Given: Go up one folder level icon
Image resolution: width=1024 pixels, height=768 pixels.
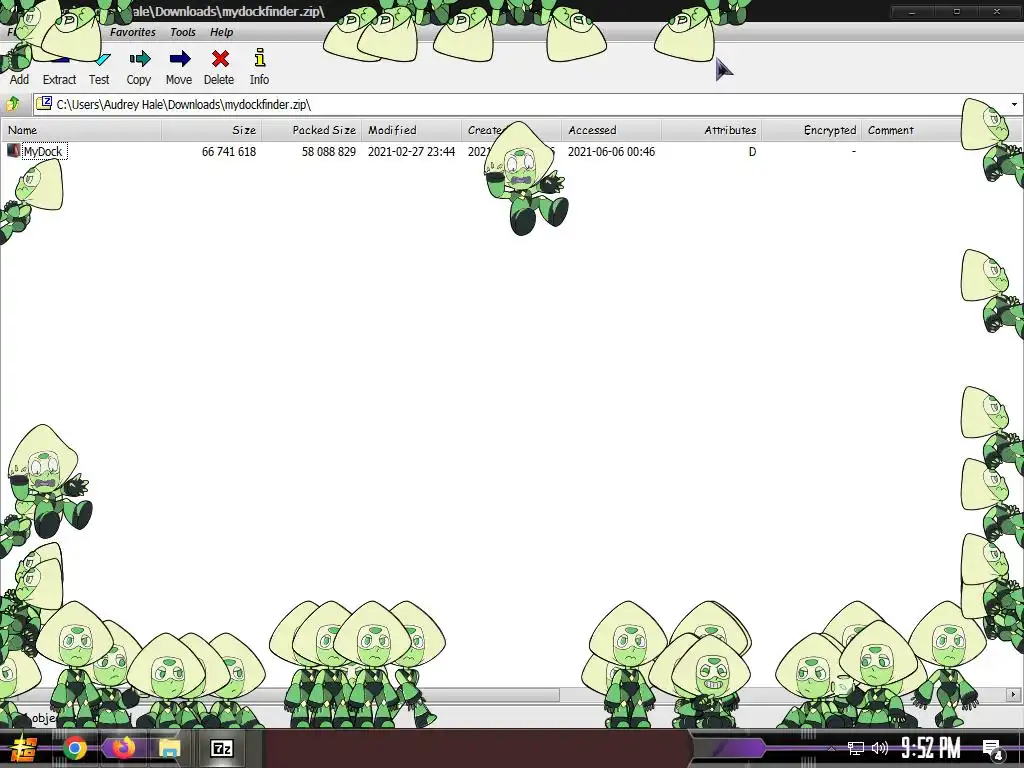Looking at the screenshot, I should tap(13, 104).
